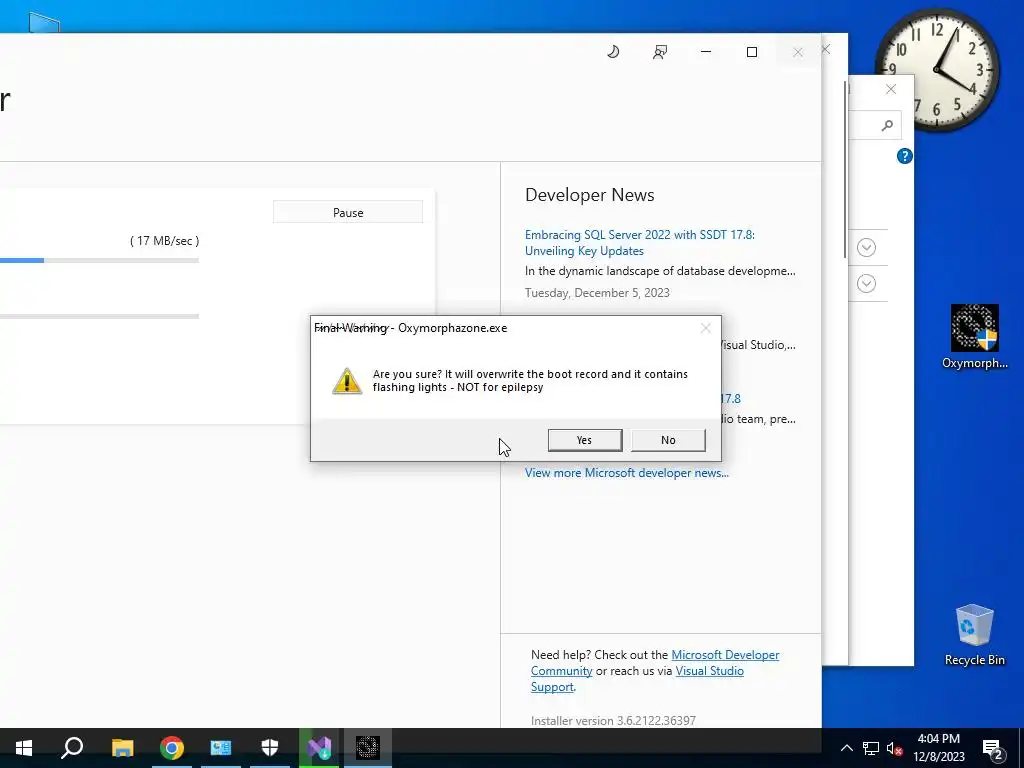1024x768 pixels.
Task: Click the install progress bar below
Action: (99, 316)
